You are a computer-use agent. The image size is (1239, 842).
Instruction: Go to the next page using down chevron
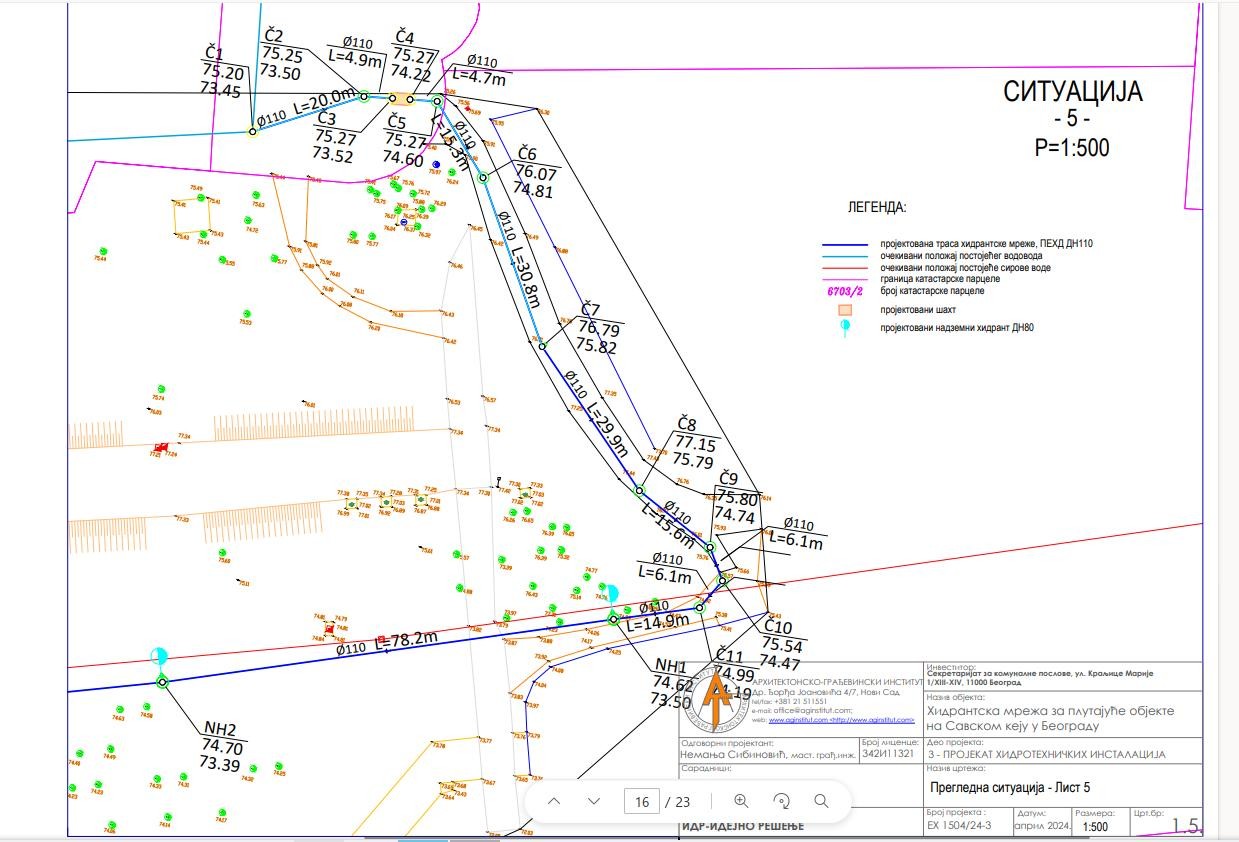pyautogui.click(x=593, y=801)
